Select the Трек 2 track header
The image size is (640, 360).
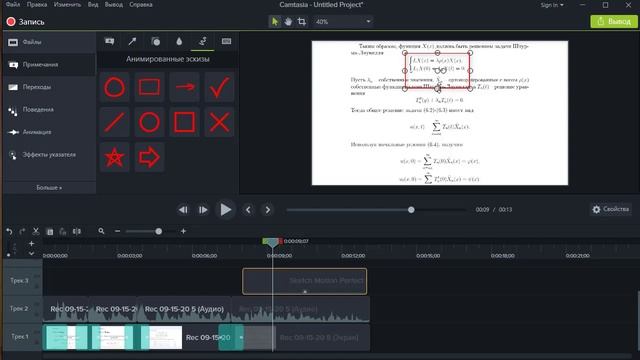tap(22, 309)
